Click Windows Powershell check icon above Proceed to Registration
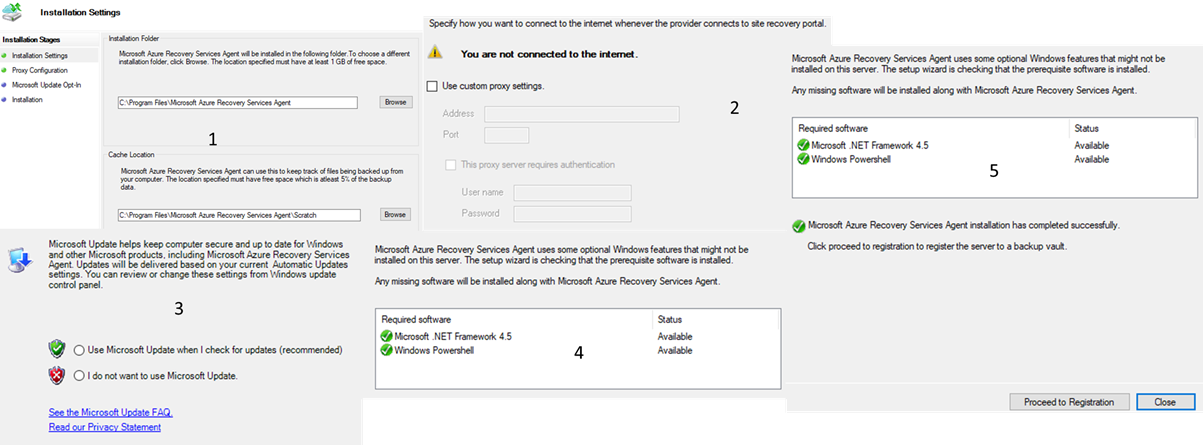 point(803,159)
